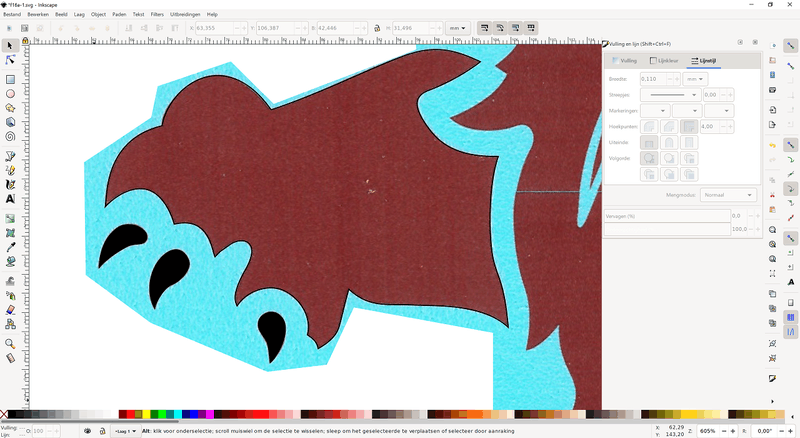The image size is (800, 438).
Task: Open the Bestand menu
Action: point(12,14)
